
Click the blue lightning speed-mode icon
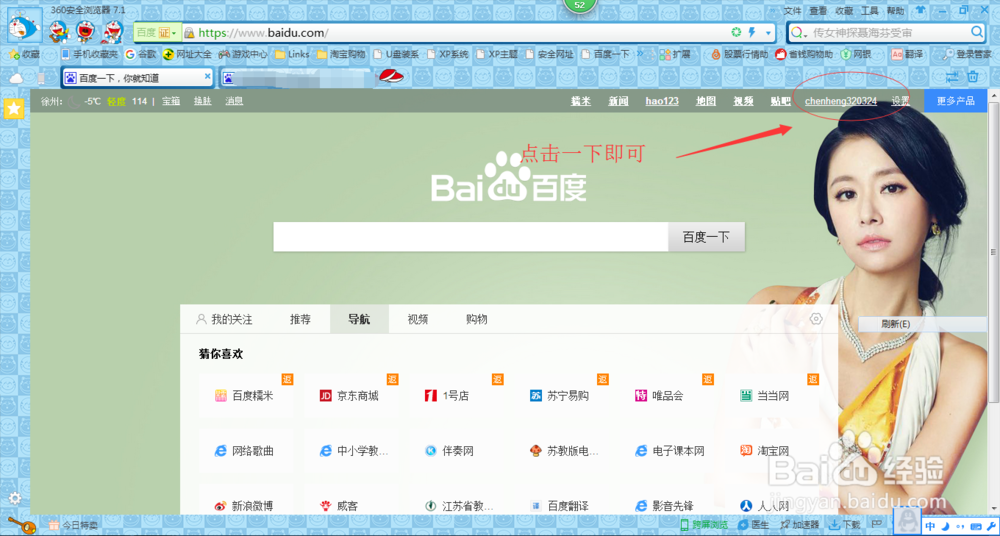[x=752, y=32]
